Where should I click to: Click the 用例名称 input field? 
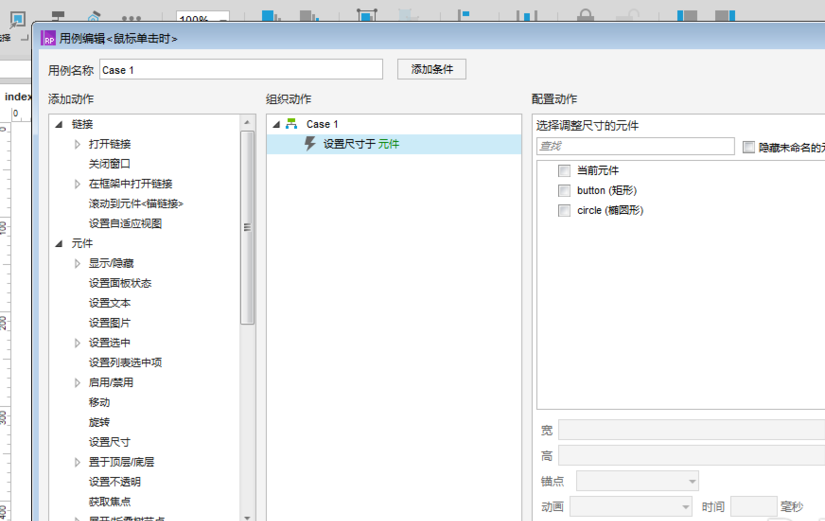pyautogui.click(x=241, y=69)
